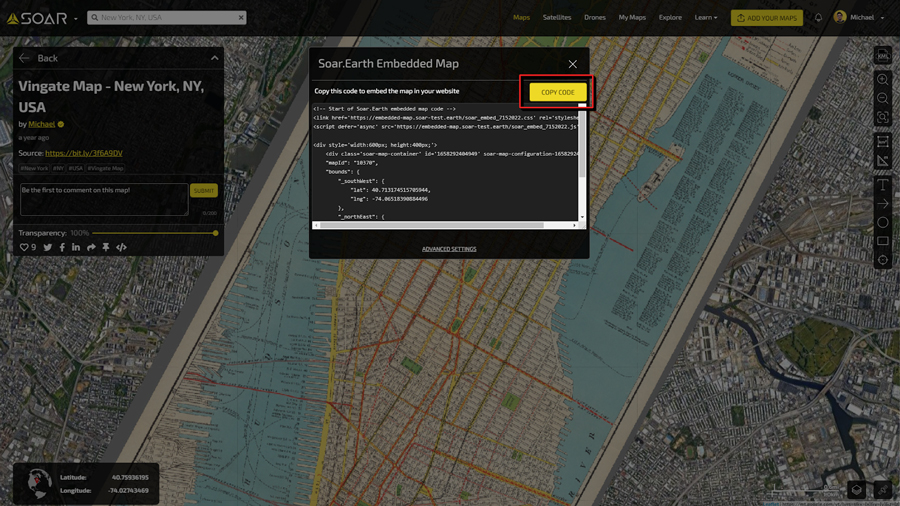Click the Copy Code button

click(x=557, y=92)
